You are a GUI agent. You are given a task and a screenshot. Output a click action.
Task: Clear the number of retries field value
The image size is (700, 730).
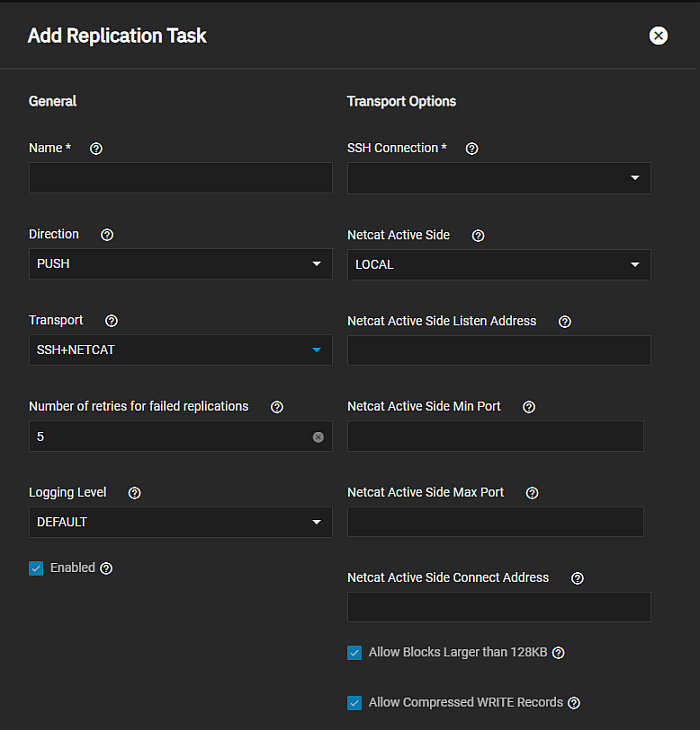(318, 437)
